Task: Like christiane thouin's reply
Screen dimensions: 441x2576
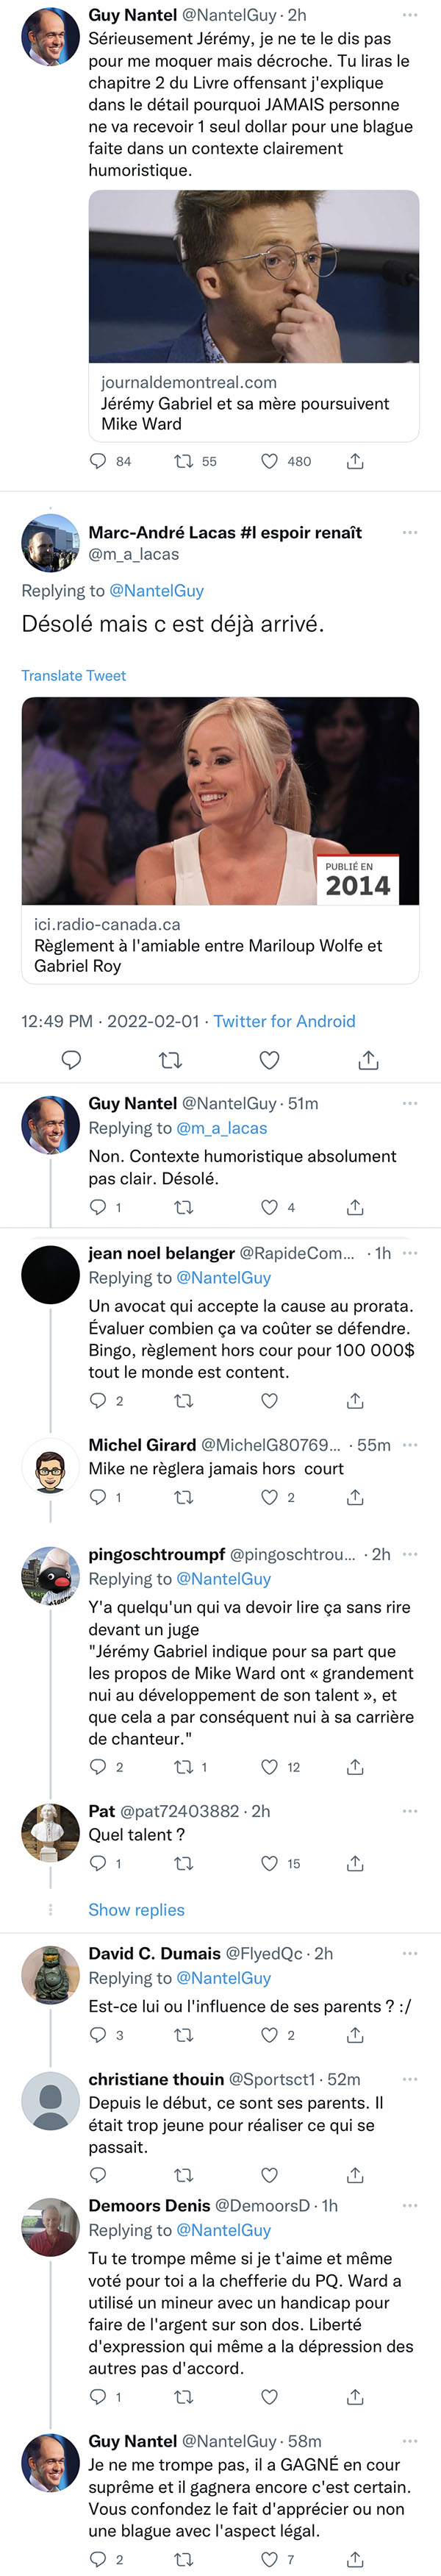Action: coord(269,2175)
